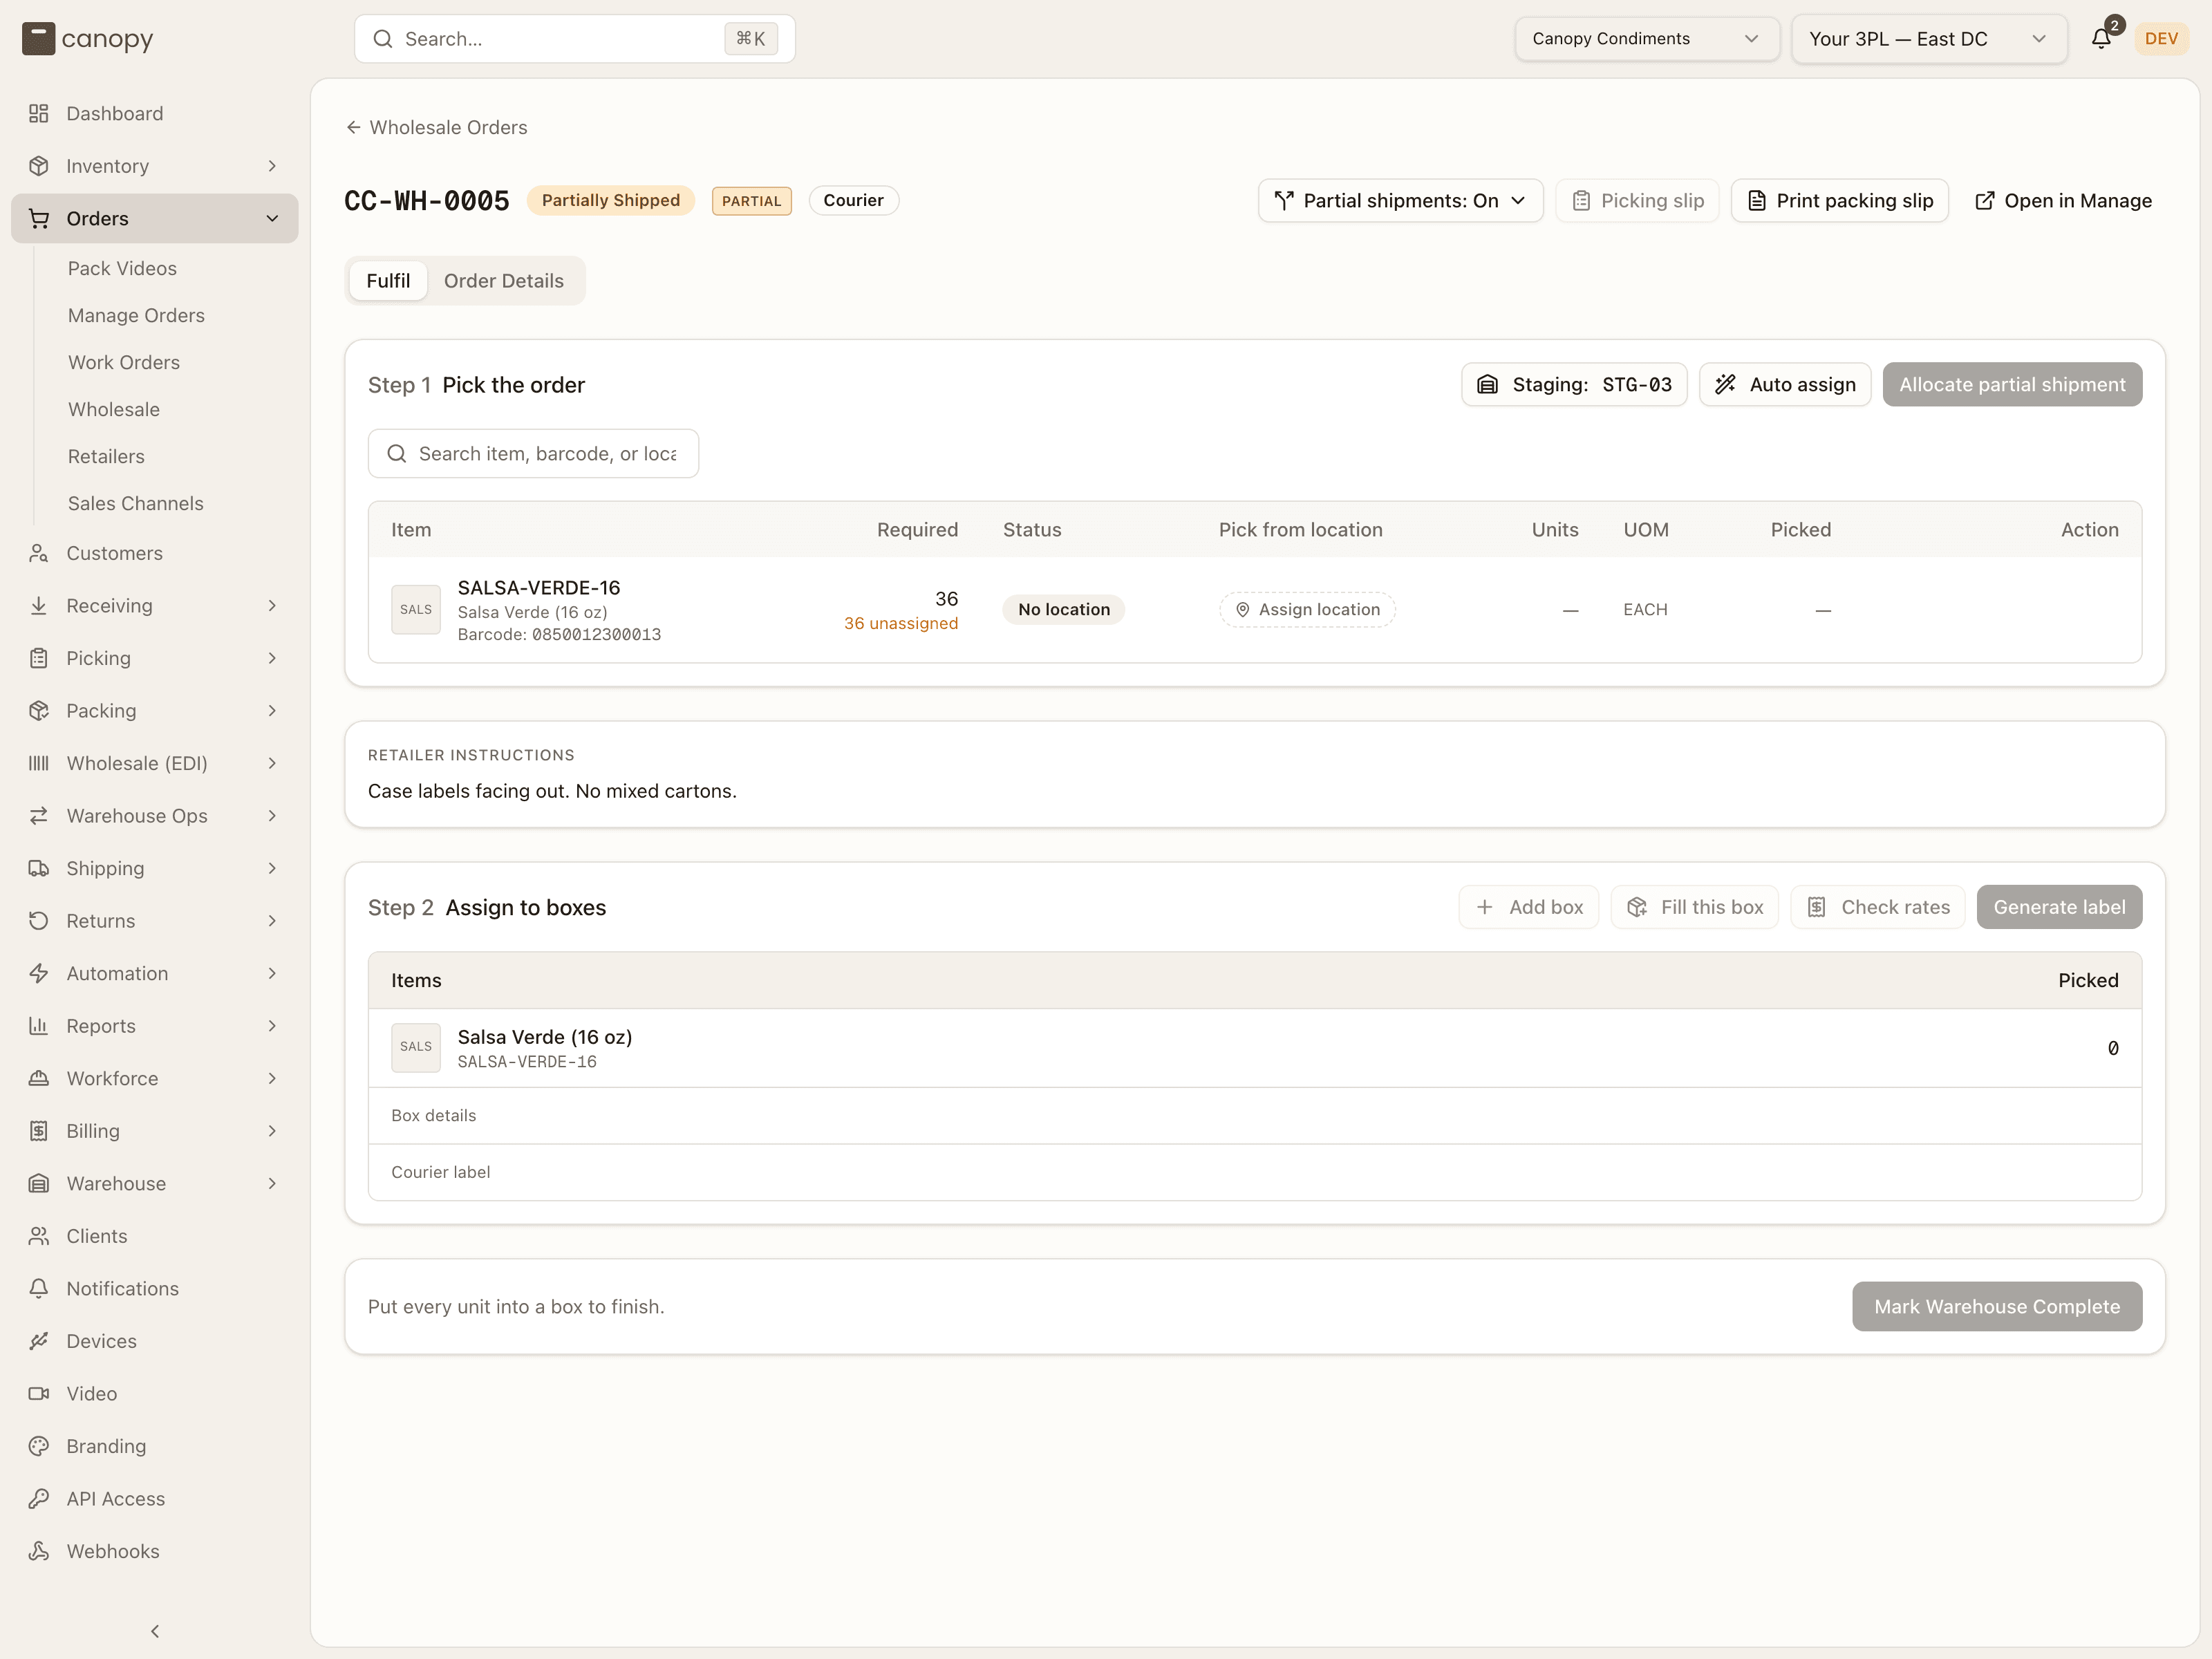2212x1659 pixels.
Task: Click the Clients people icon in sidebar
Action: pos(39,1236)
